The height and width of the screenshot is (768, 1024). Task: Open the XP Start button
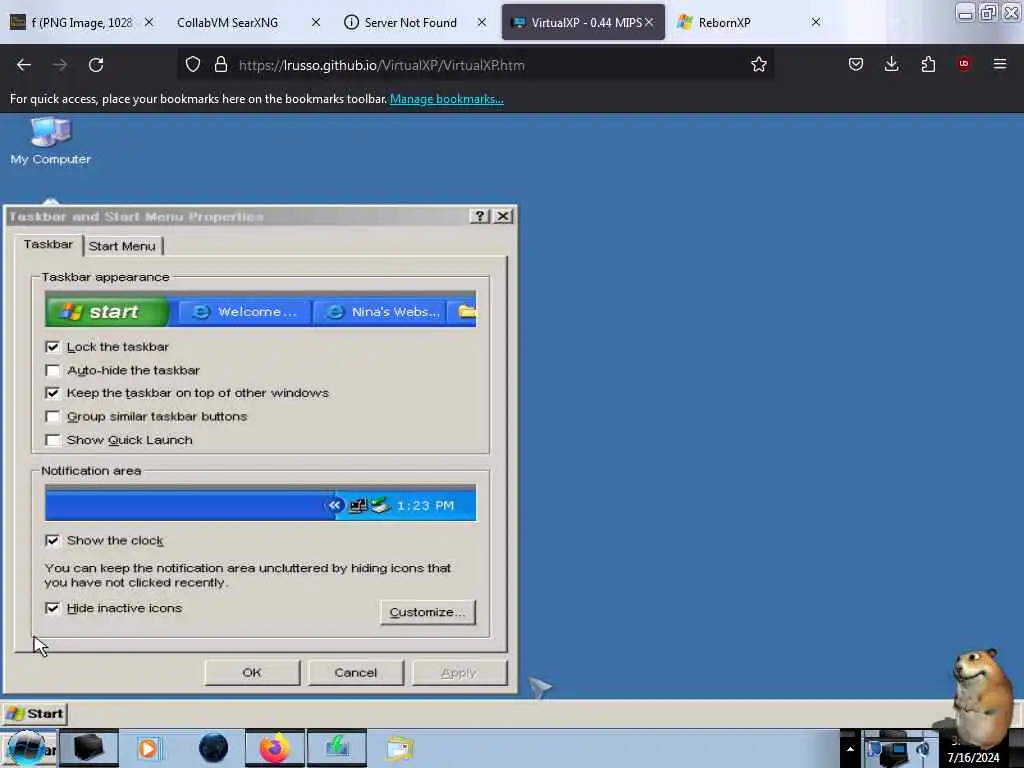(35, 713)
